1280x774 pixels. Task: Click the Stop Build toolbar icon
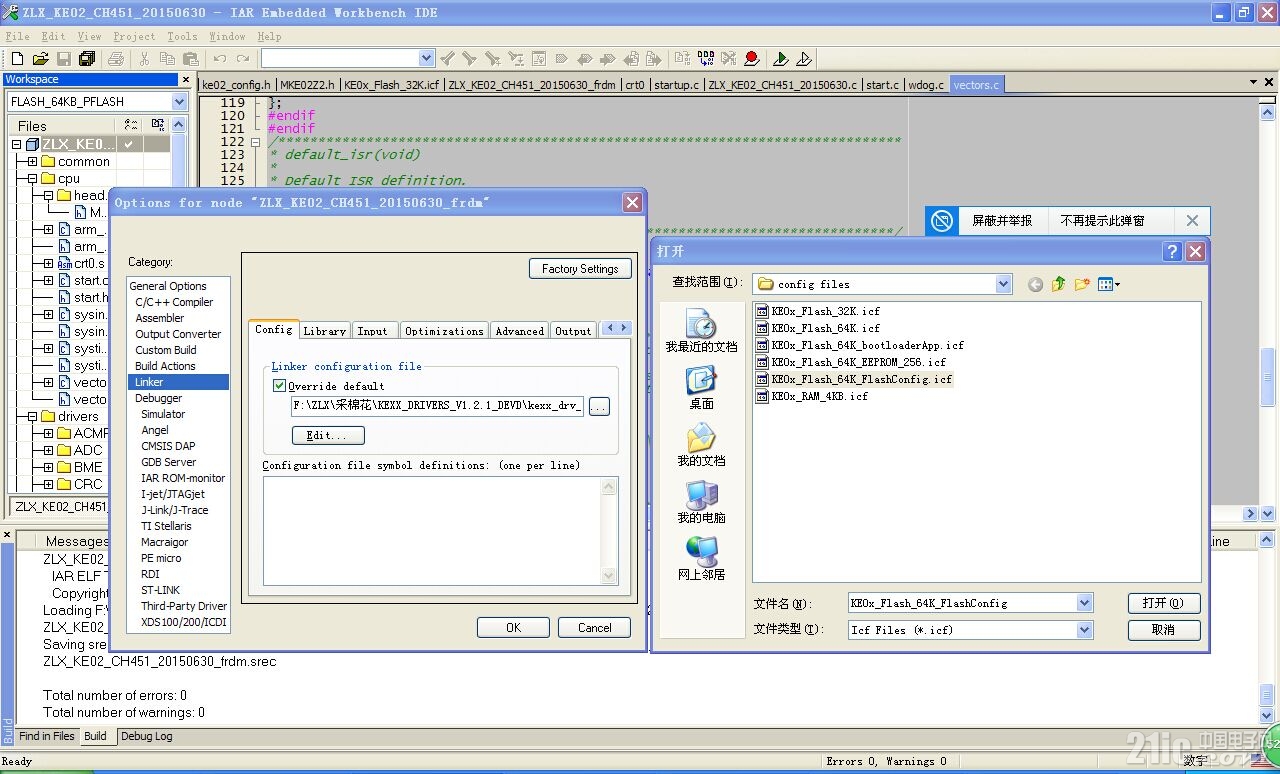click(729, 59)
